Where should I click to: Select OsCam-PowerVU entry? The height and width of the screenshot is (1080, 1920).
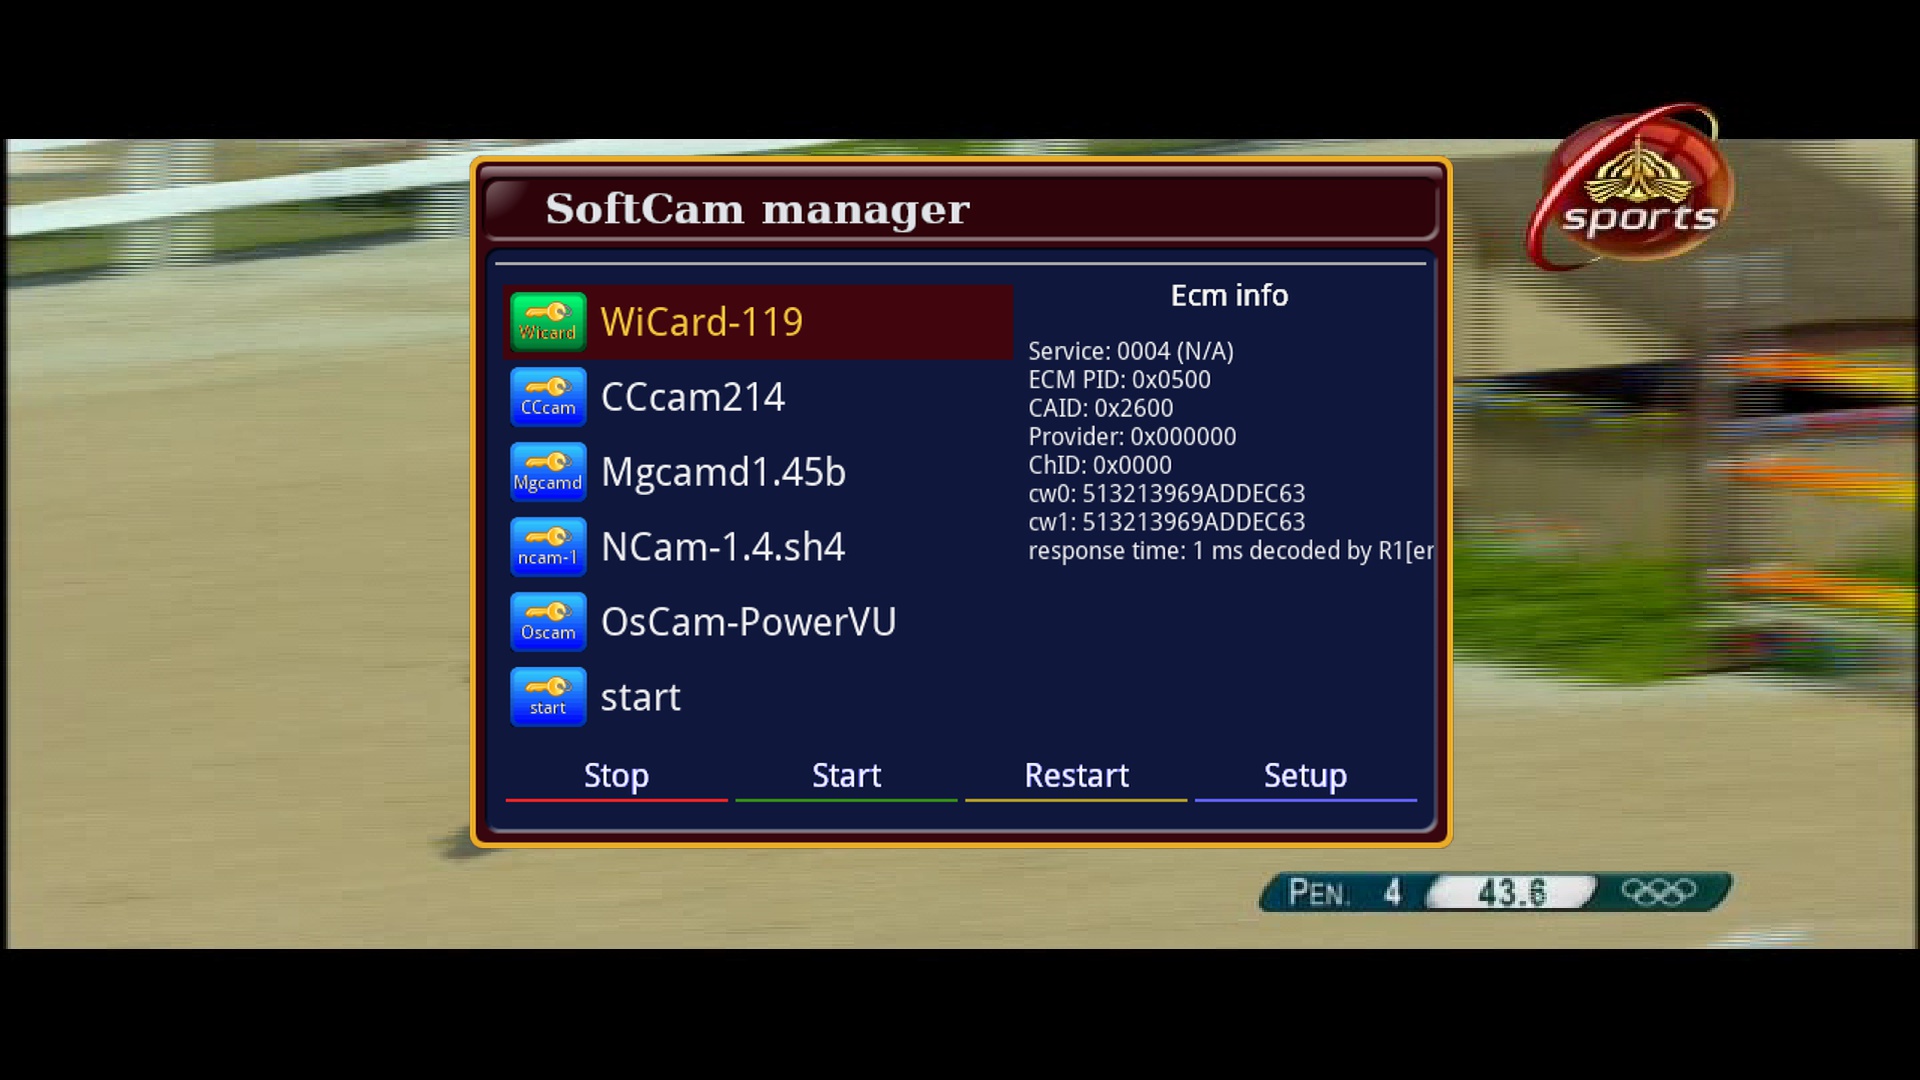(758, 622)
